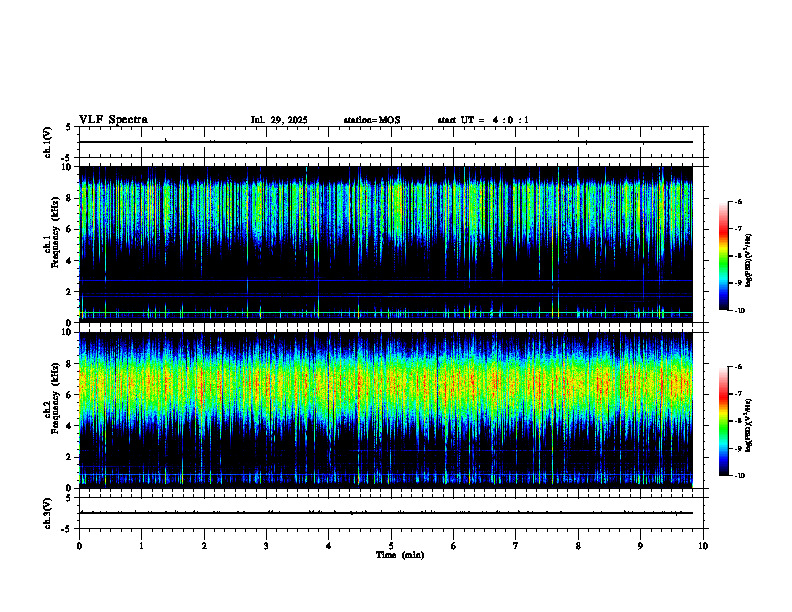The width and height of the screenshot is (792, 612).
Task: Click the "ch.3(V)" axis label
Action: pos(48,513)
